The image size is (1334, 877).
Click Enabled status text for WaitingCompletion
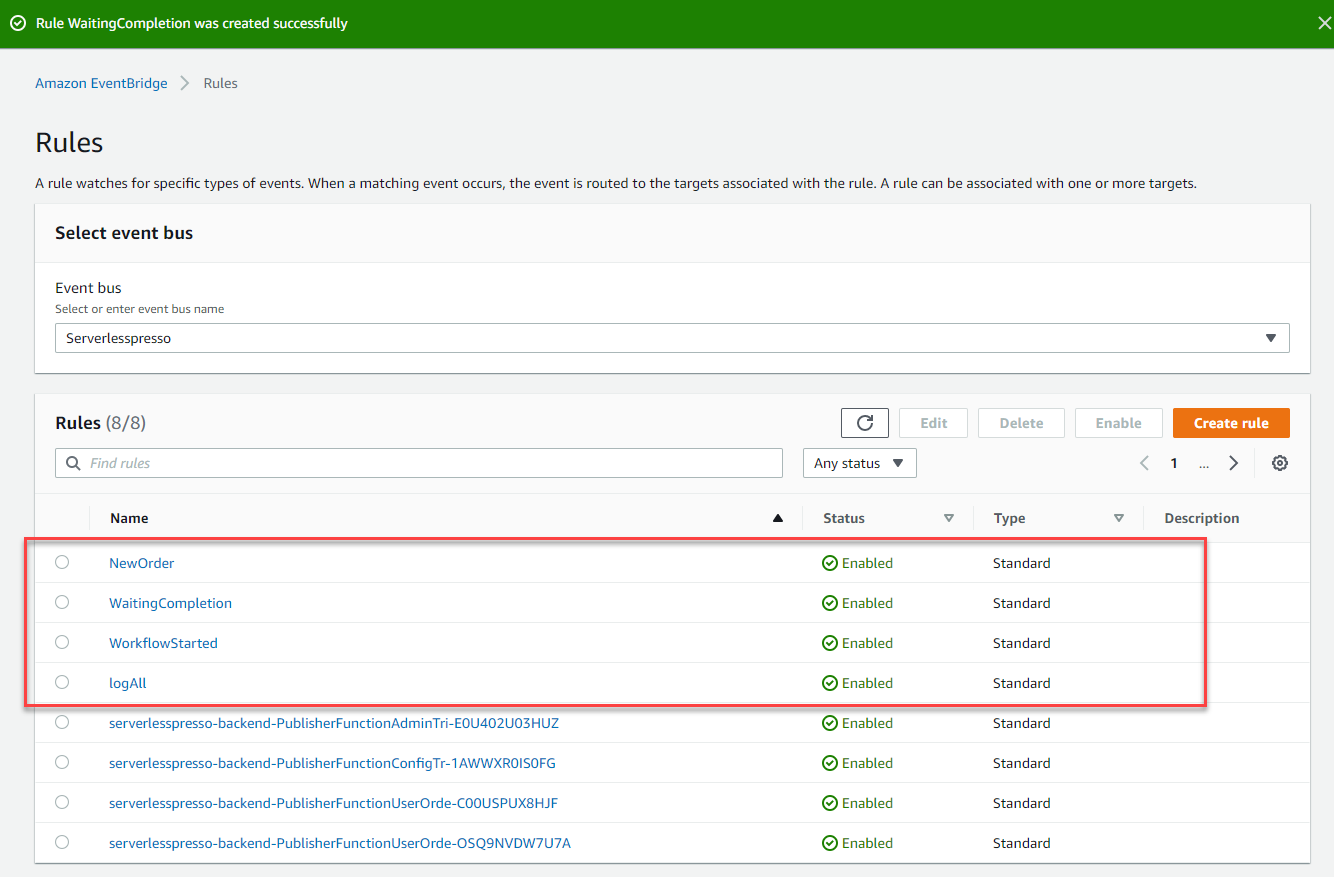click(867, 603)
